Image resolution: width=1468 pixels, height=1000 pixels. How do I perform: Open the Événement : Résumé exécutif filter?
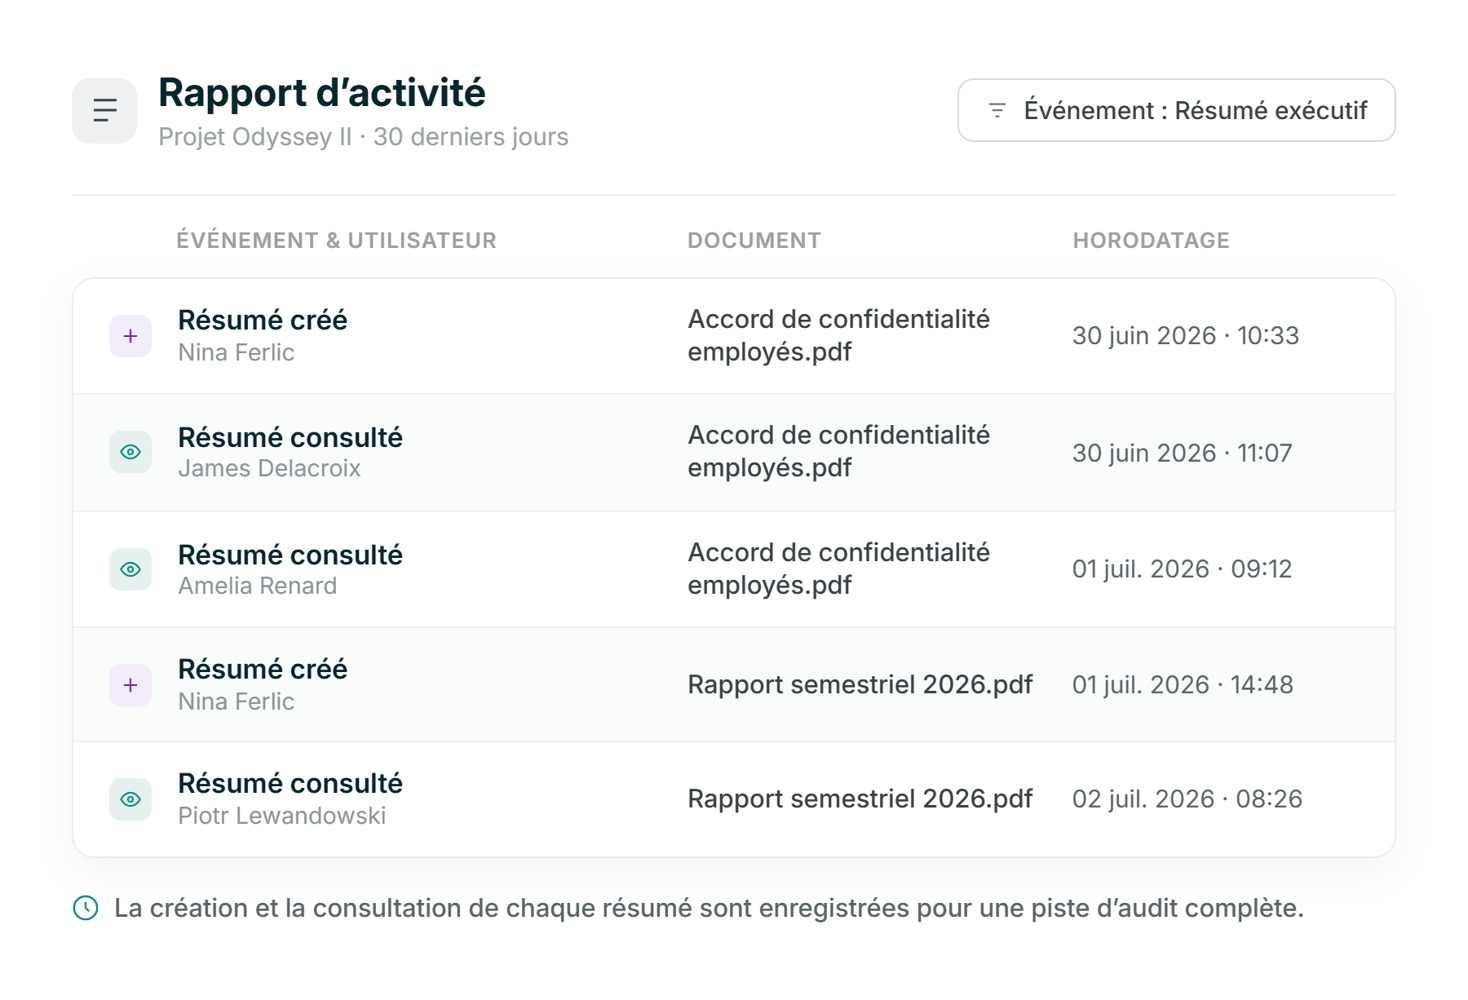[1176, 110]
